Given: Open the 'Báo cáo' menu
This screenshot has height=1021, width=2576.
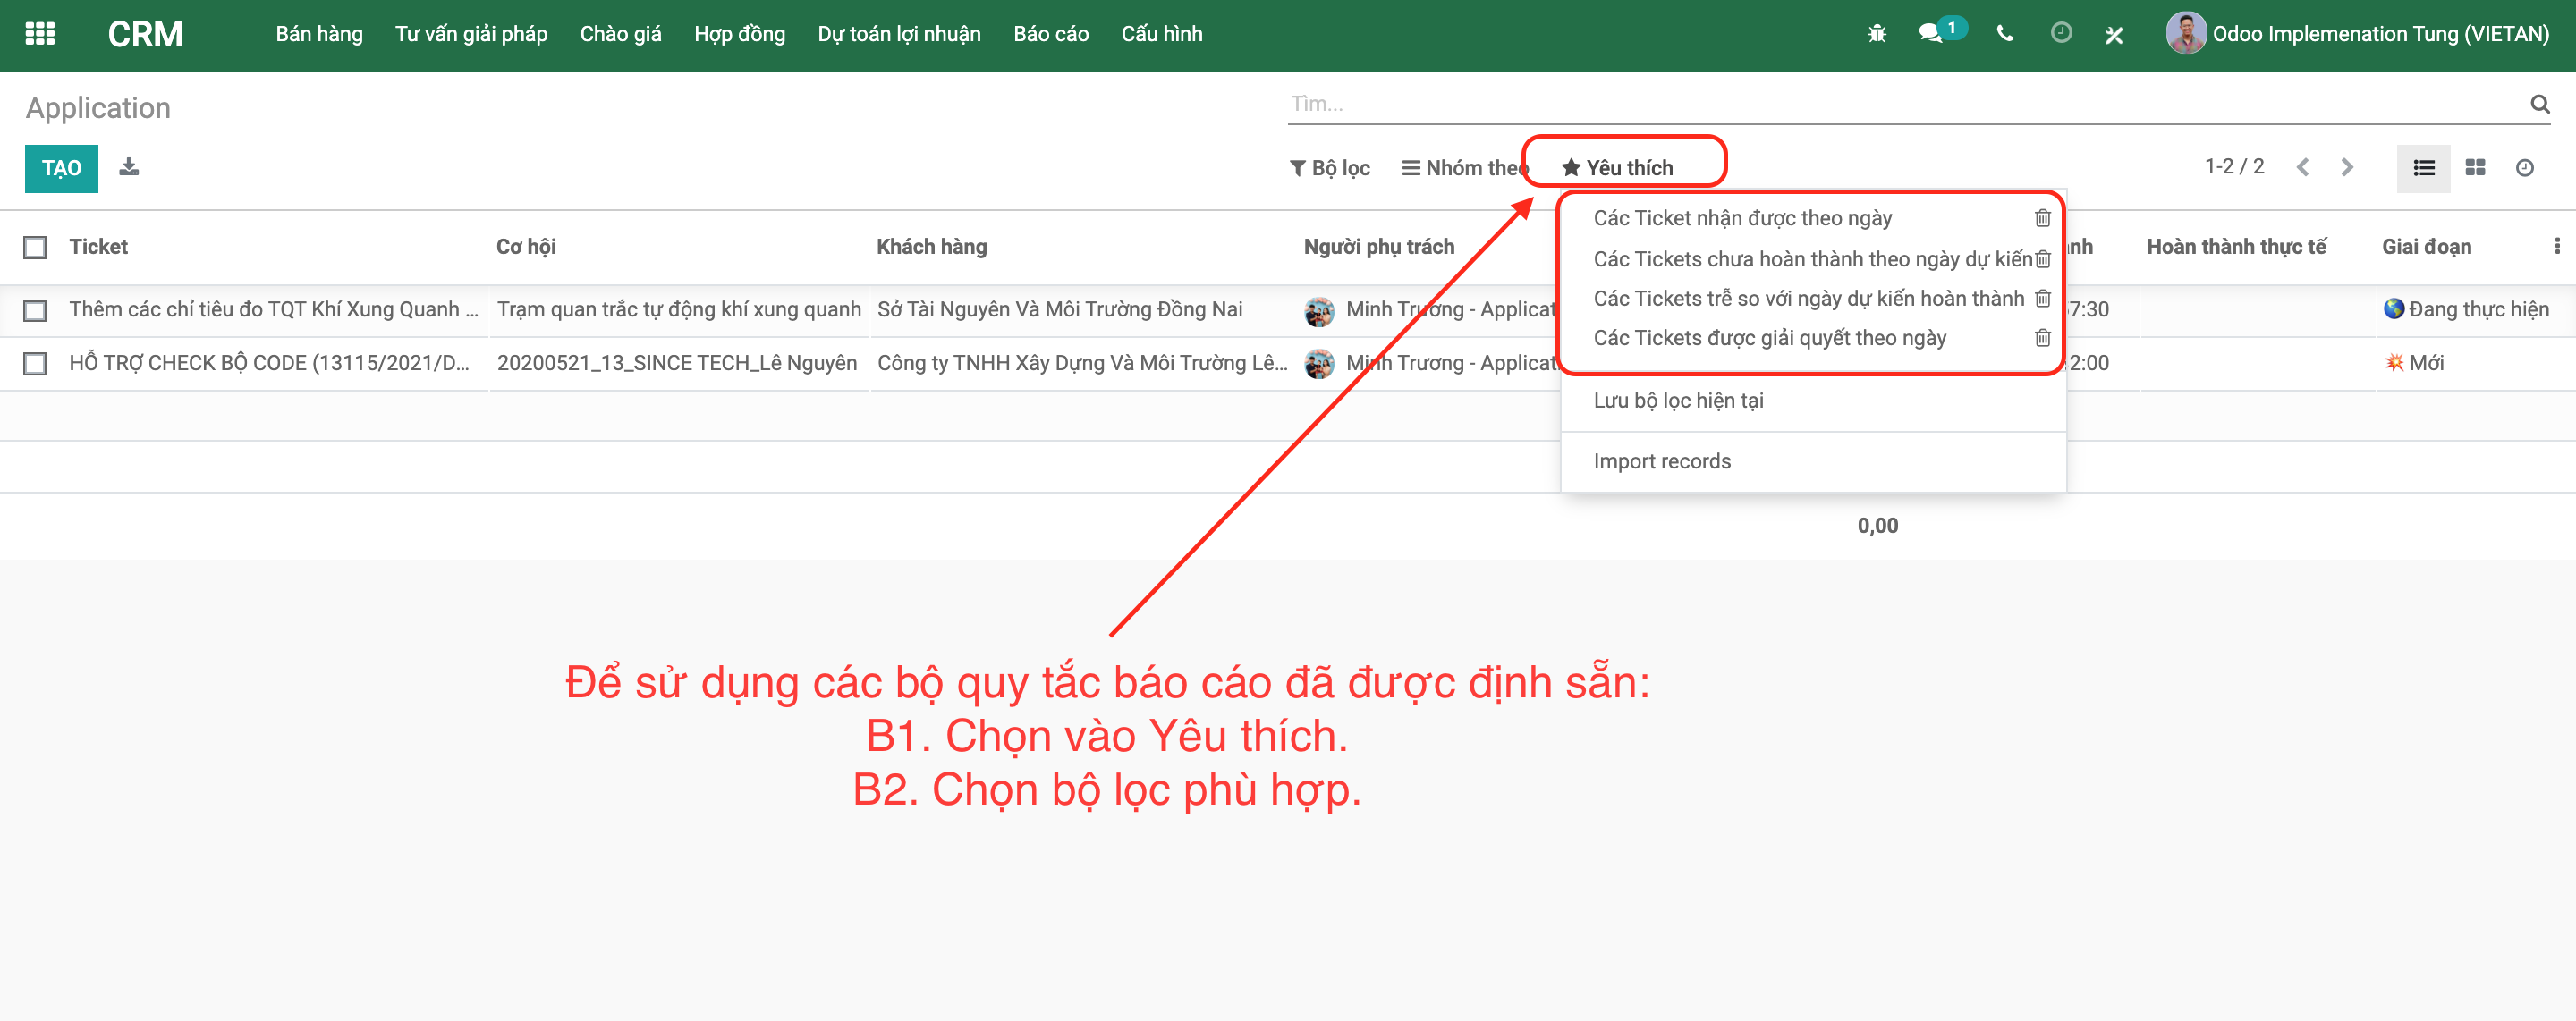Looking at the screenshot, I should click(1050, 33).
